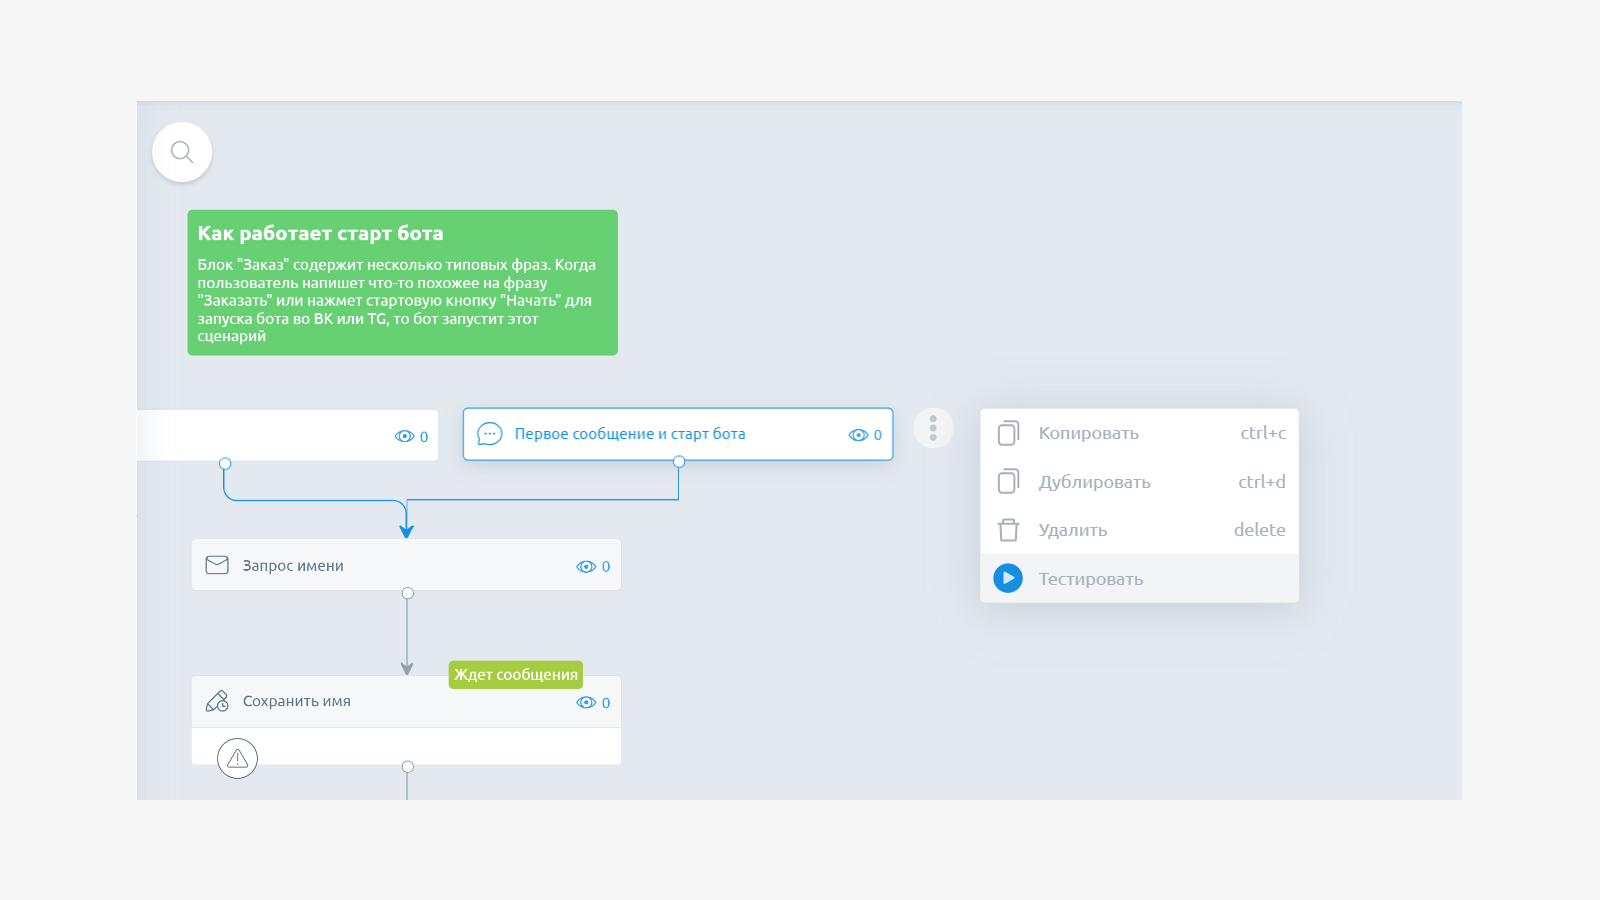
Task: Select Удалить from the context menu
Action: [x=1140, y=530]
